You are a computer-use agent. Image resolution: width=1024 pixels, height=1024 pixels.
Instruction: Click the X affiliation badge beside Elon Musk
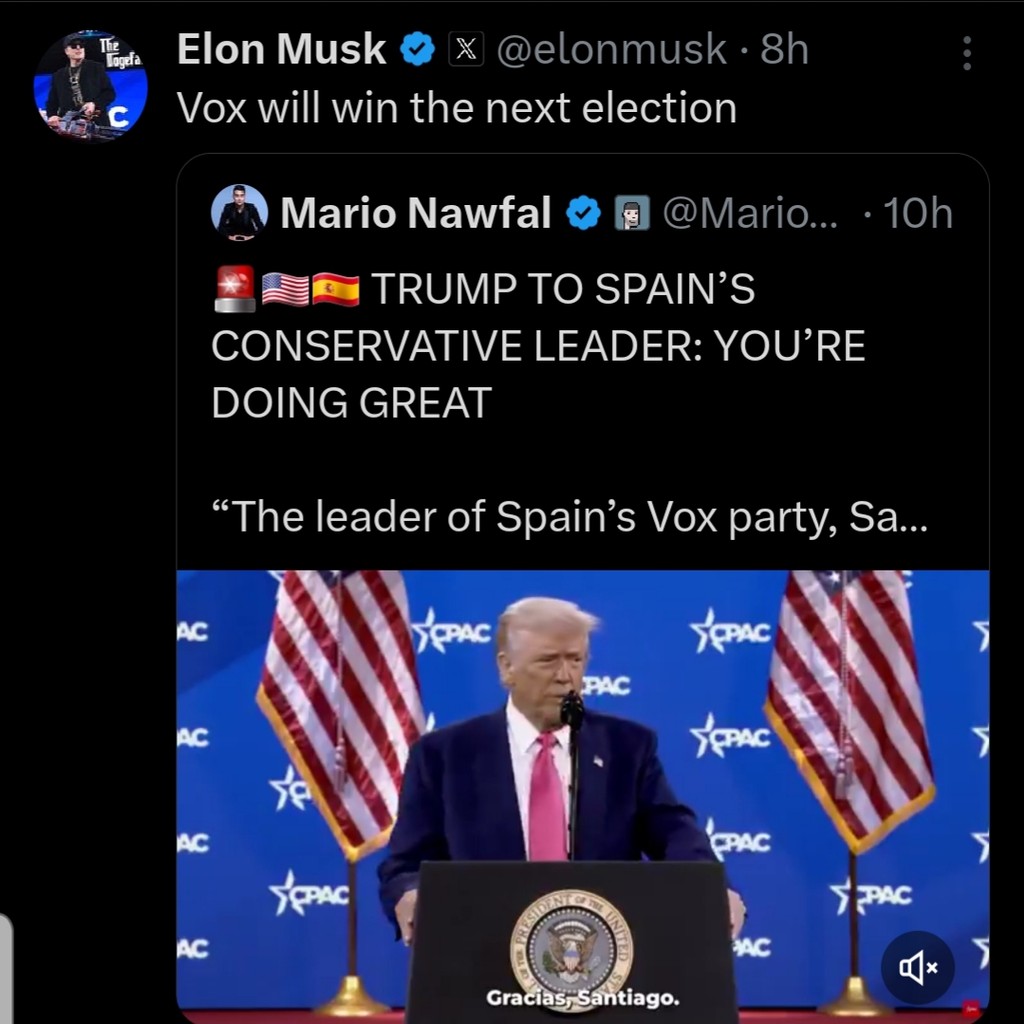(466, 50)
